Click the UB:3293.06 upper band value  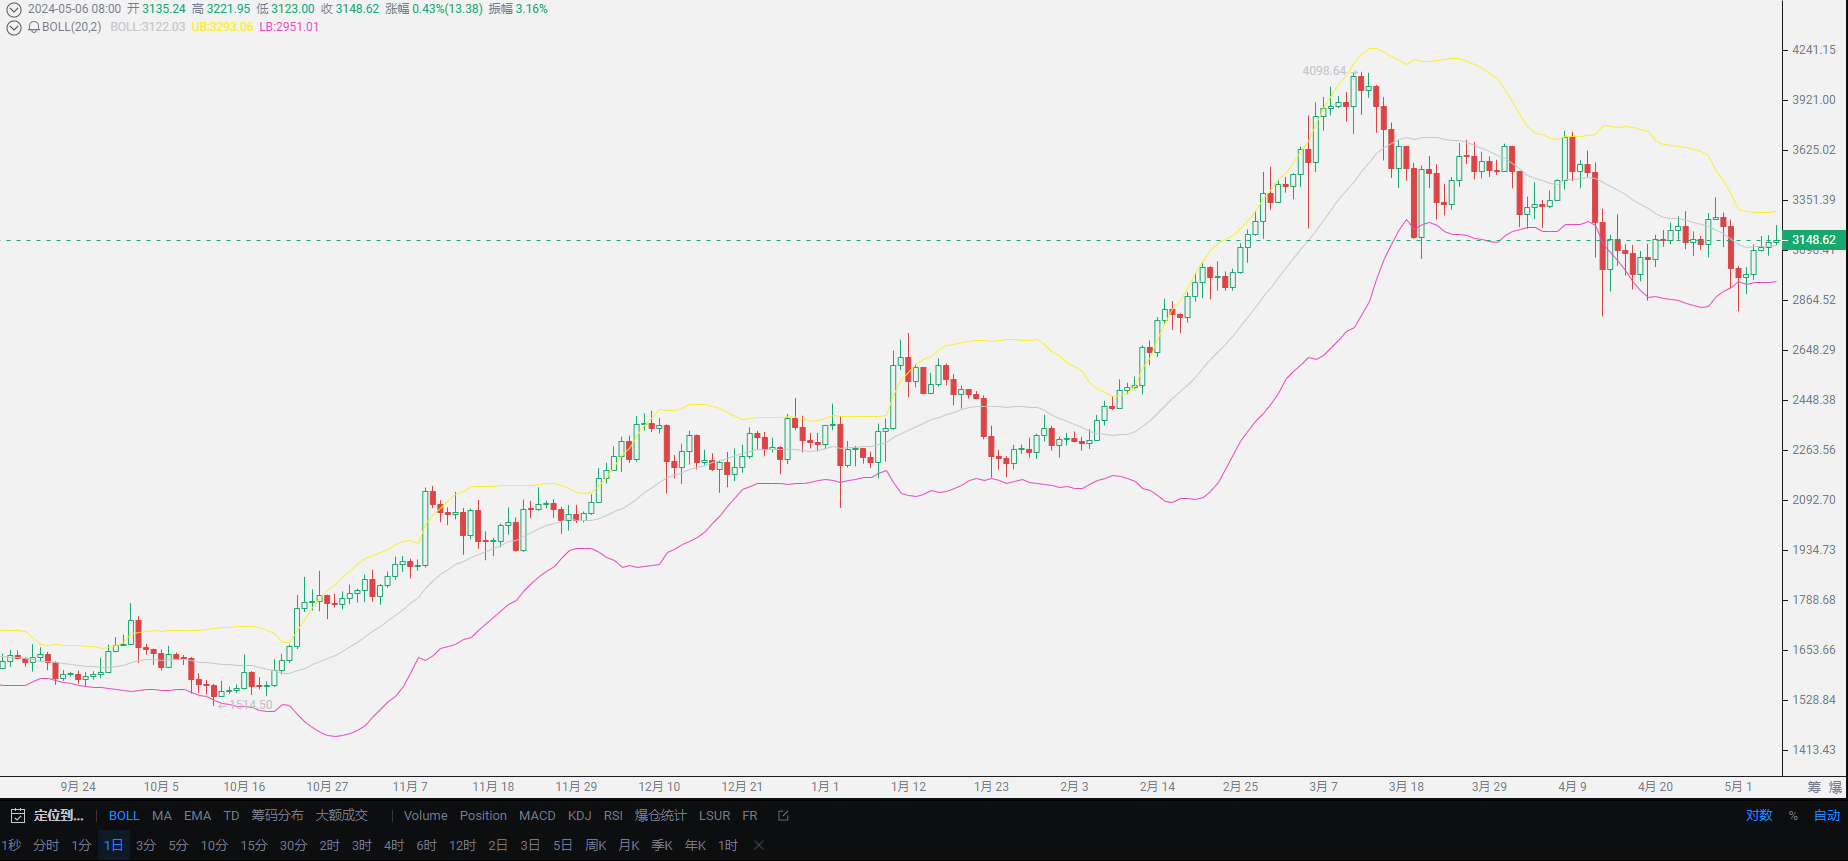click(x=222, y=27)
